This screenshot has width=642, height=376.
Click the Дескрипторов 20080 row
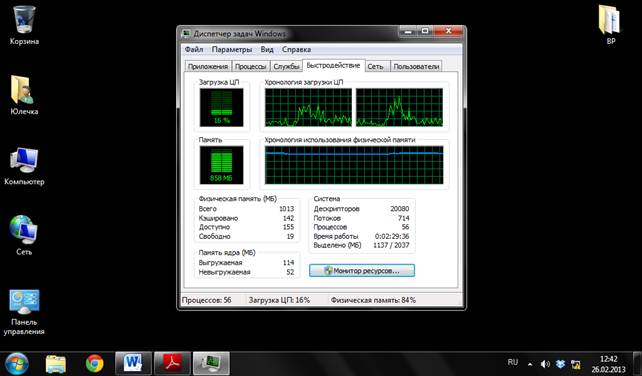tap(362, 209)
